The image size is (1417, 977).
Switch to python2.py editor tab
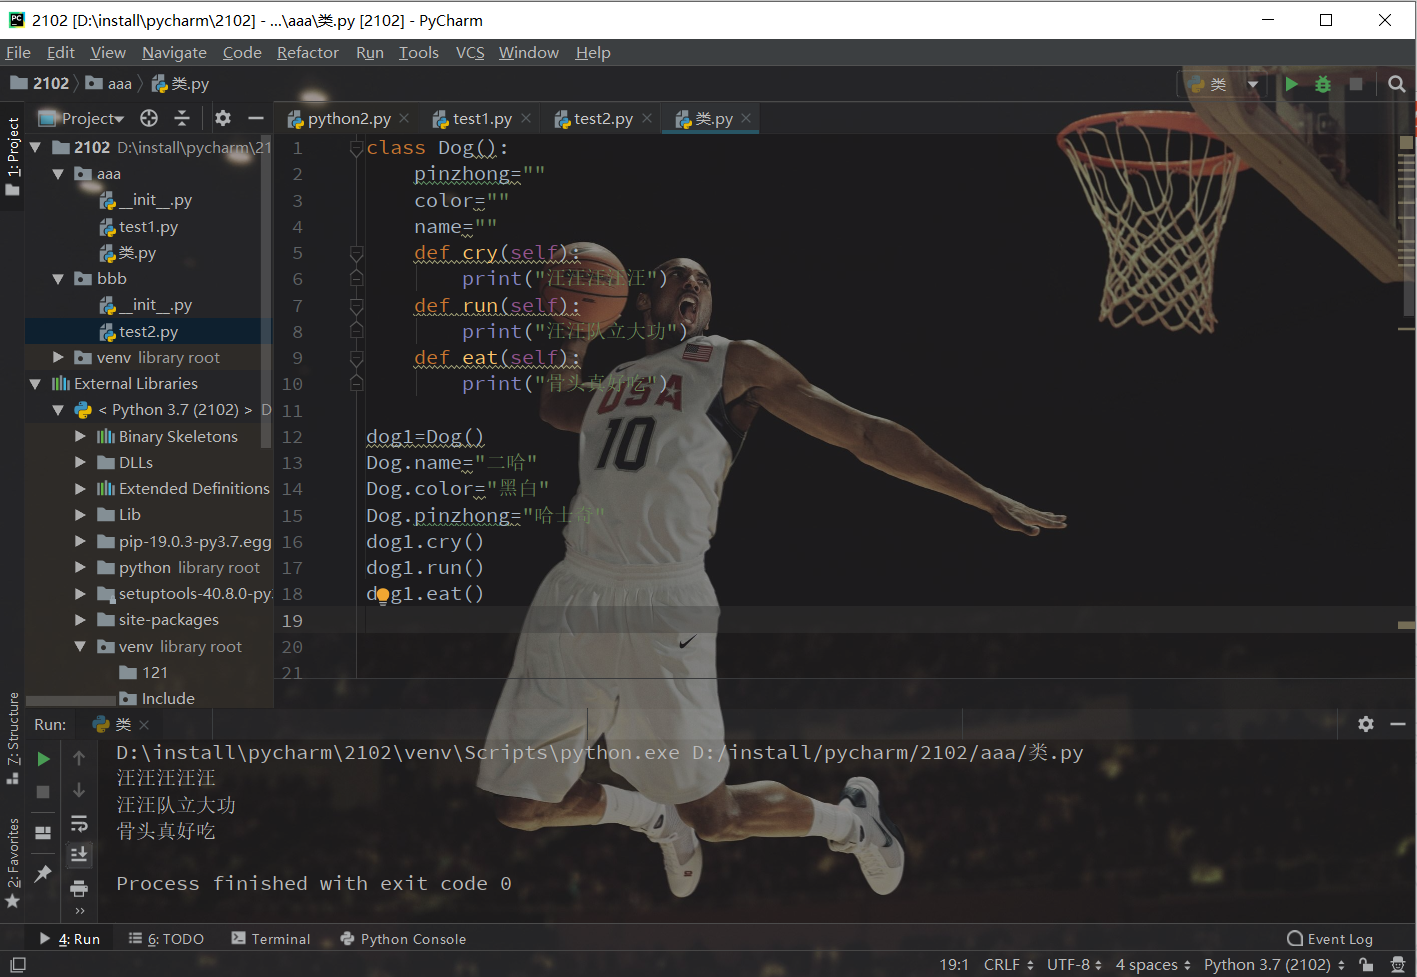click(349, 118)
